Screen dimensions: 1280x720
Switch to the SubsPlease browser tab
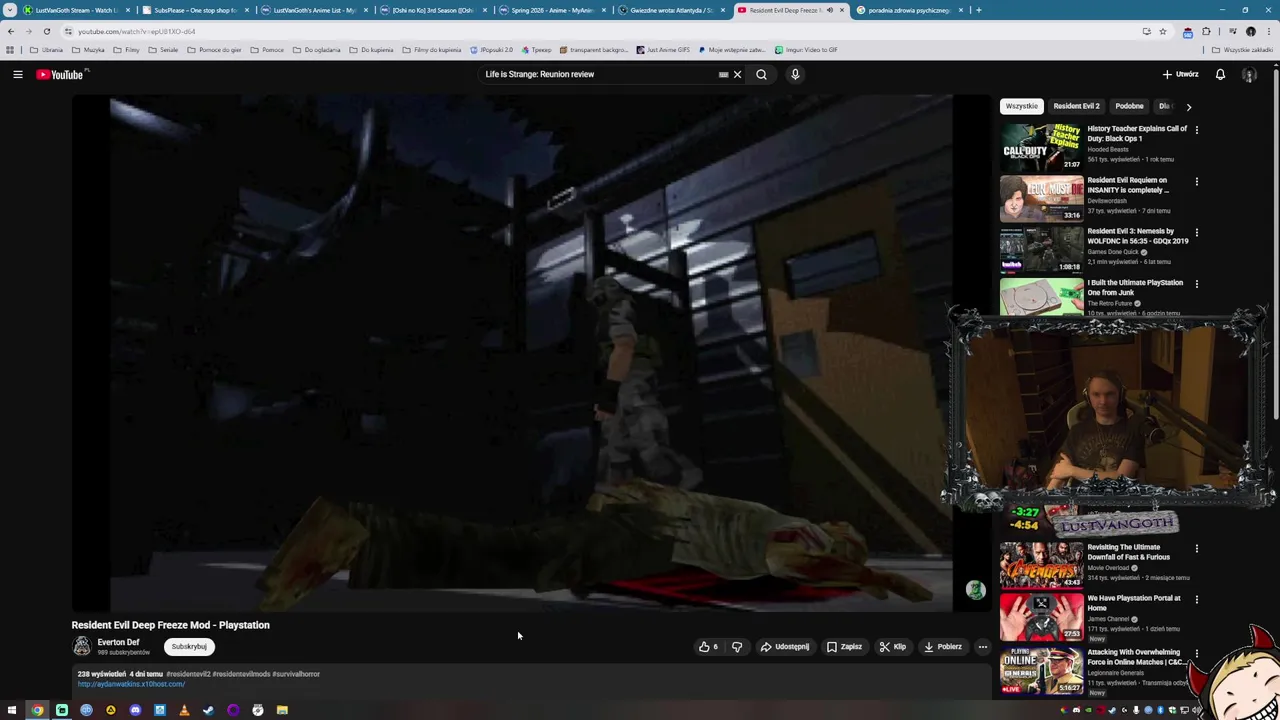click(194, 10)
